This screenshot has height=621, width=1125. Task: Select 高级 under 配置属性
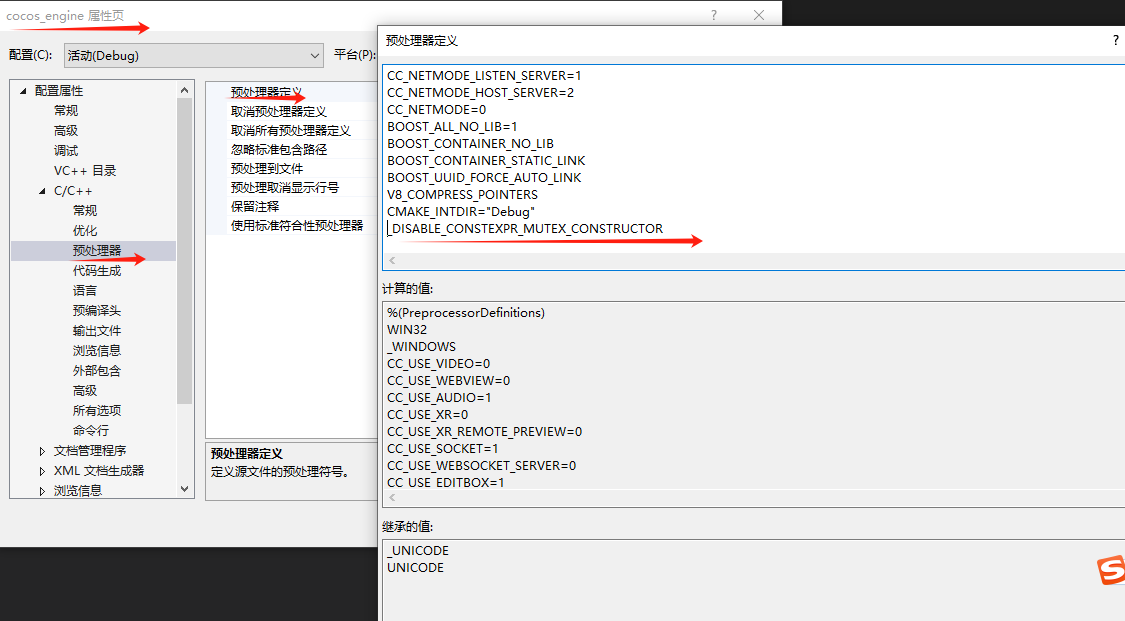point(66,131)
